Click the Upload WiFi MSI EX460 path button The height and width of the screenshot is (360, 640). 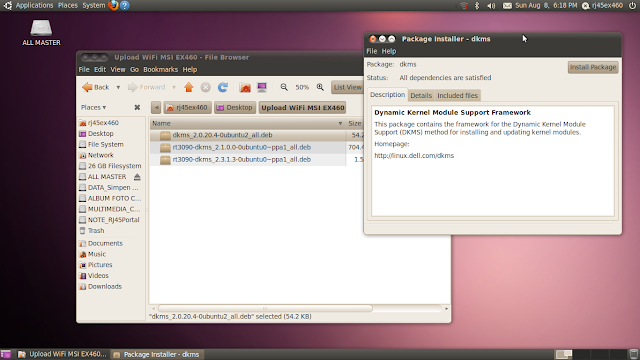(x=302, y=108)
